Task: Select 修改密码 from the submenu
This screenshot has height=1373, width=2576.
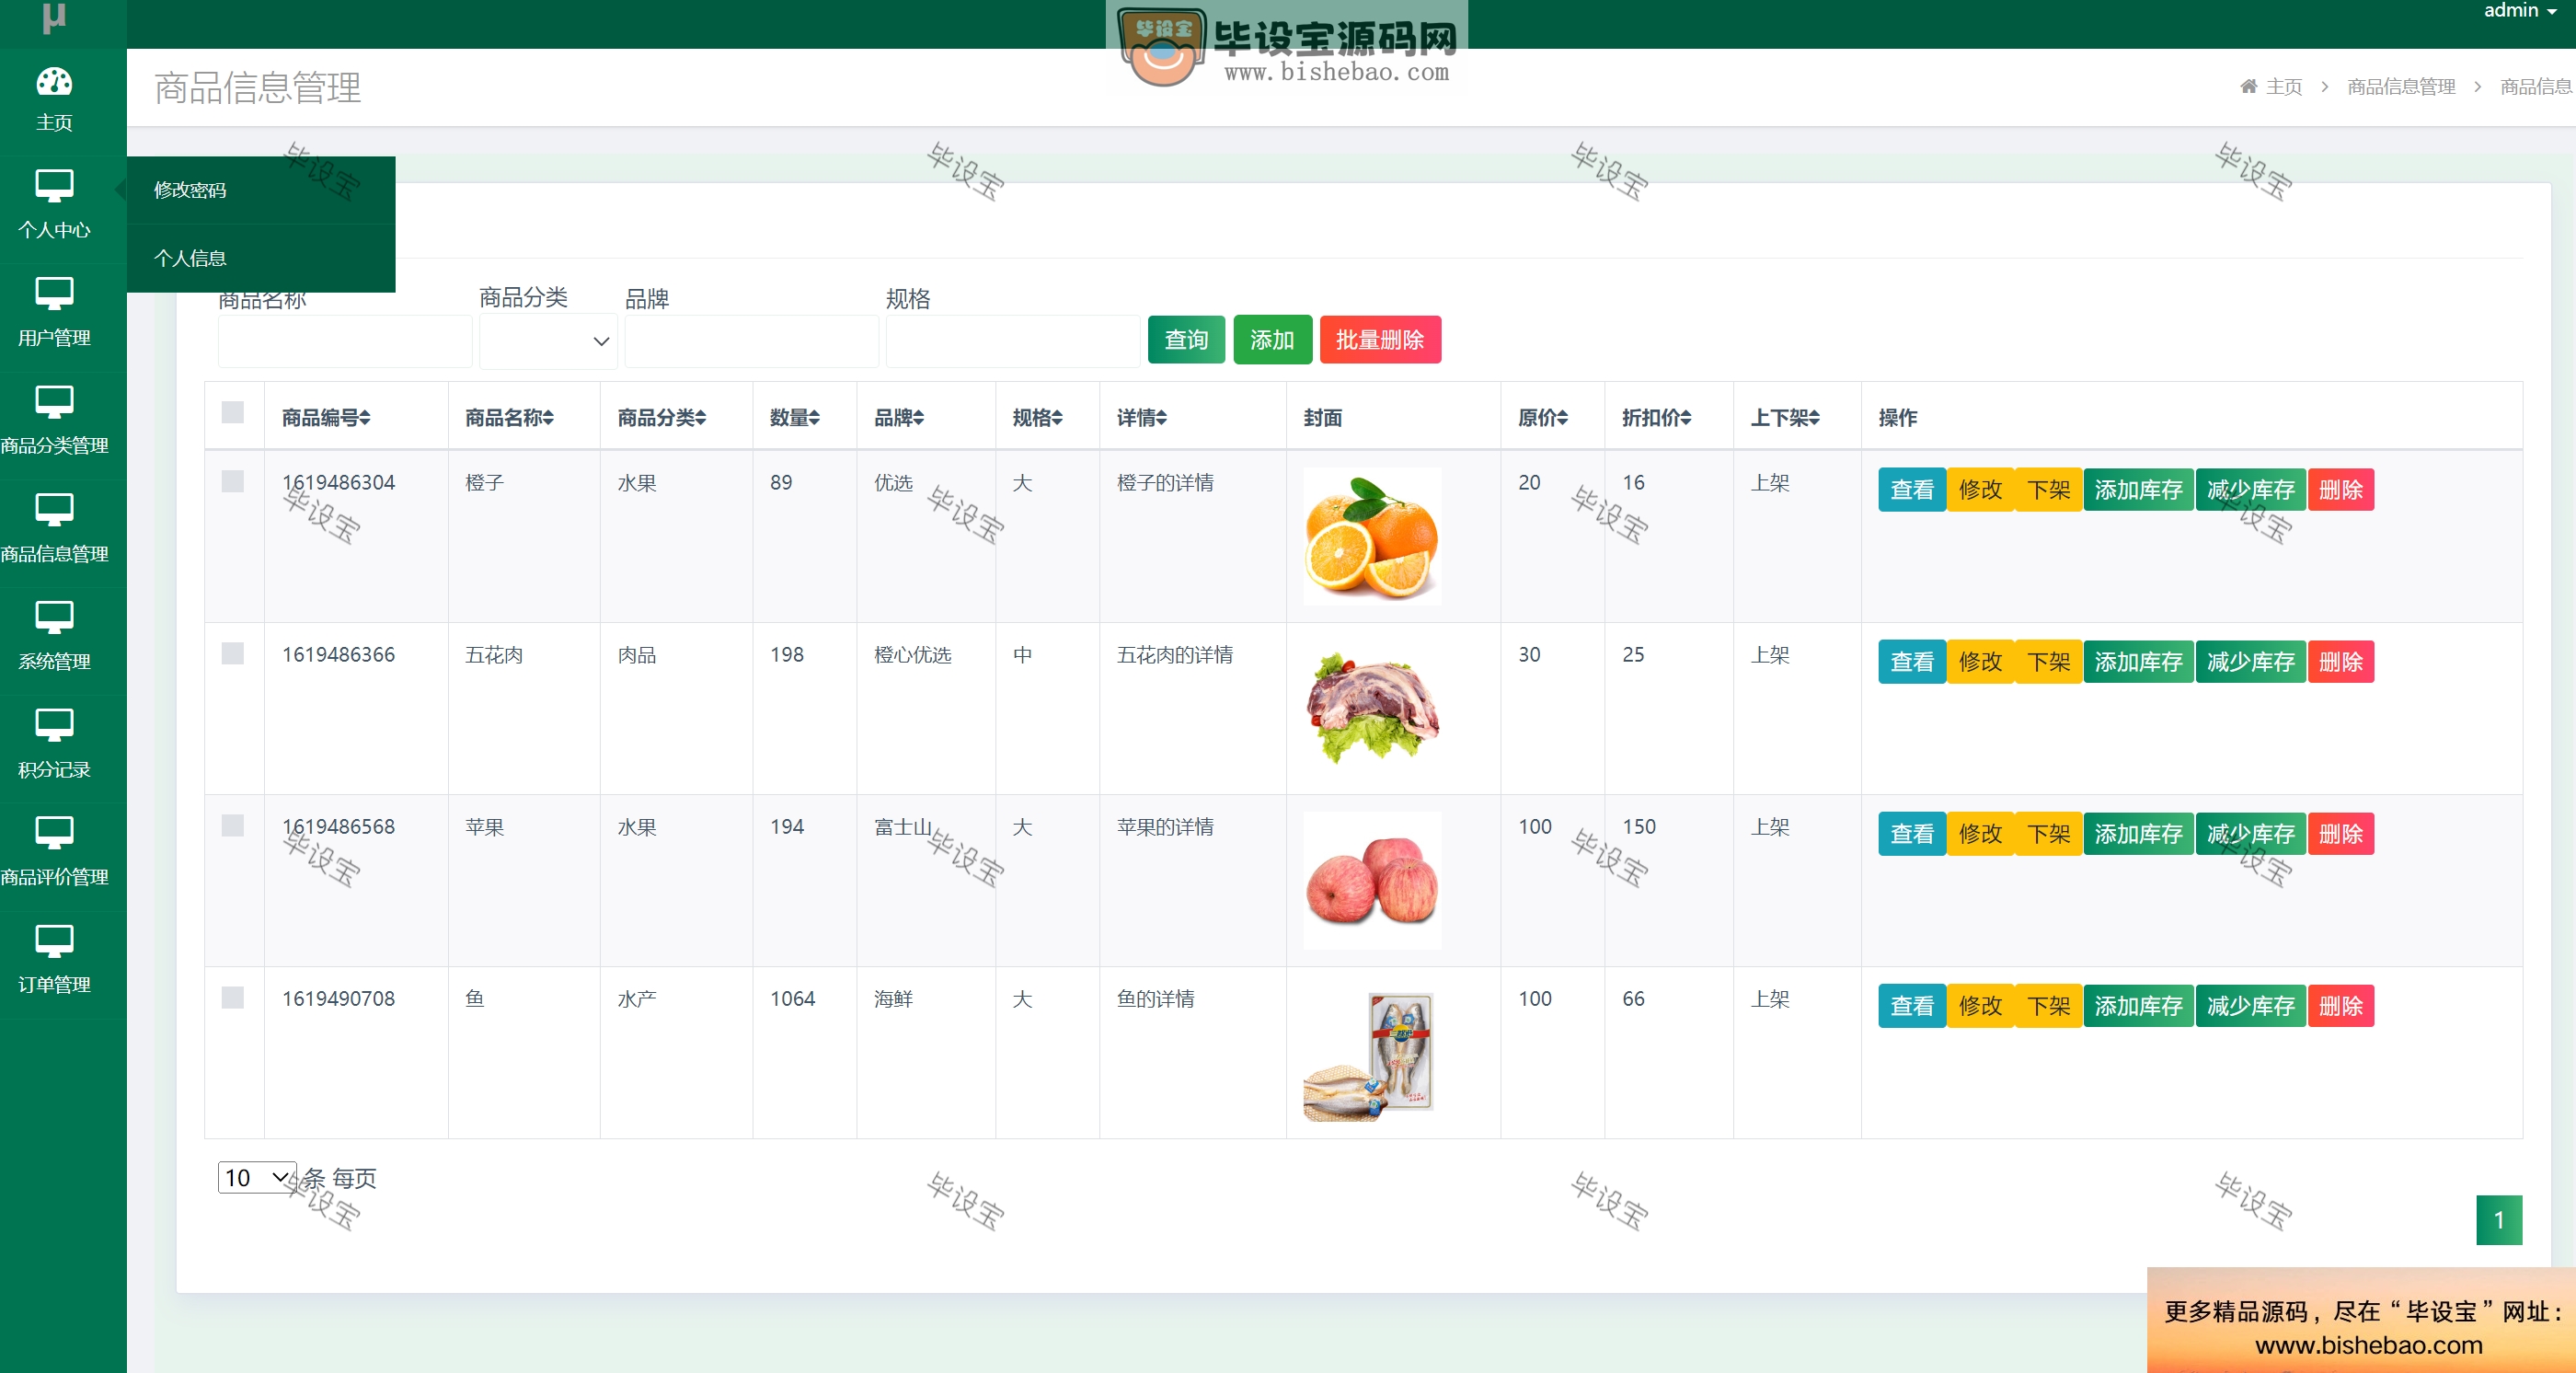Action: click(x=190, y=190)
